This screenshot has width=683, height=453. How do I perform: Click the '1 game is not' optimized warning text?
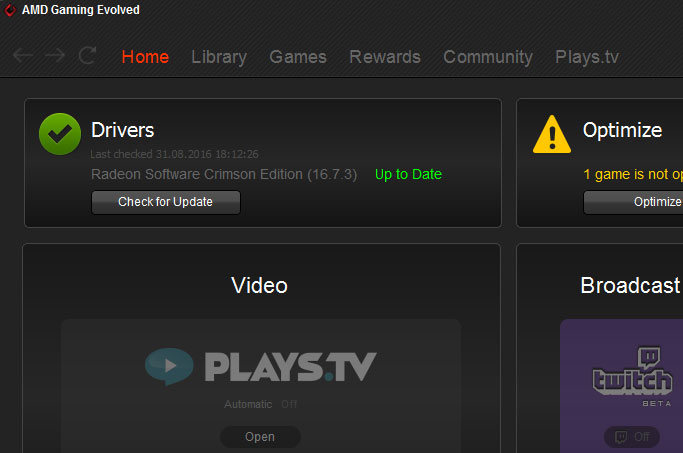point(633,174)
